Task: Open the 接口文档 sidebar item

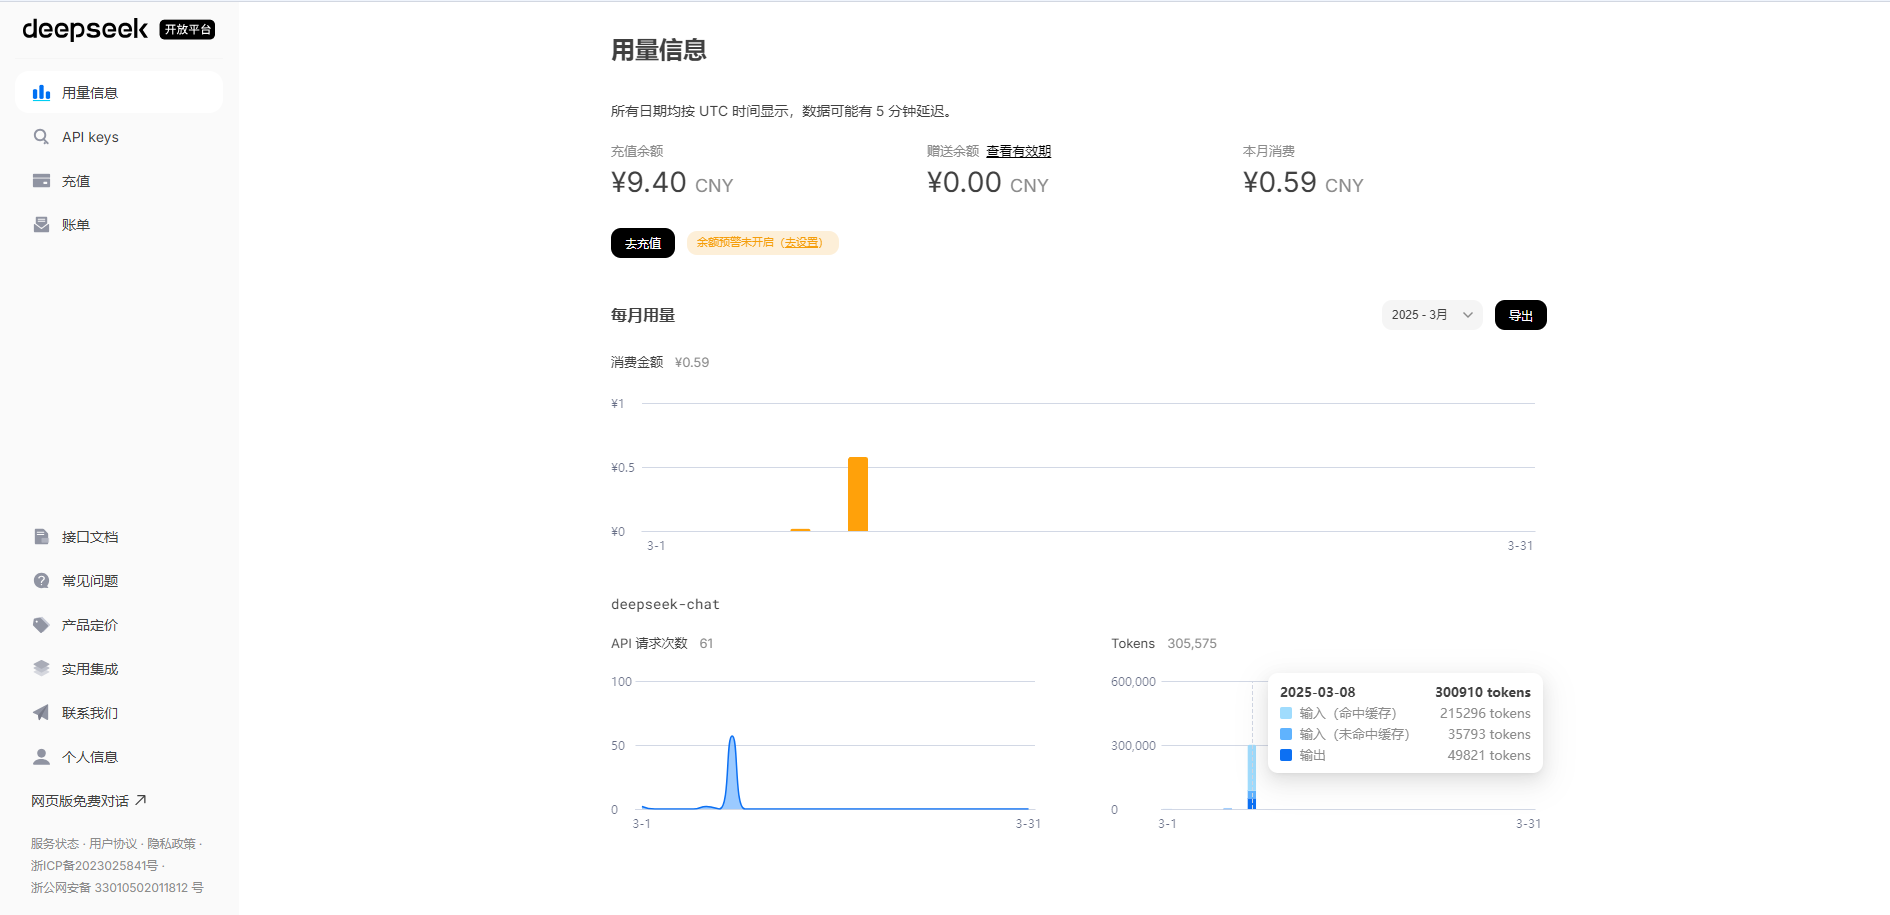Action: [119, 537]
